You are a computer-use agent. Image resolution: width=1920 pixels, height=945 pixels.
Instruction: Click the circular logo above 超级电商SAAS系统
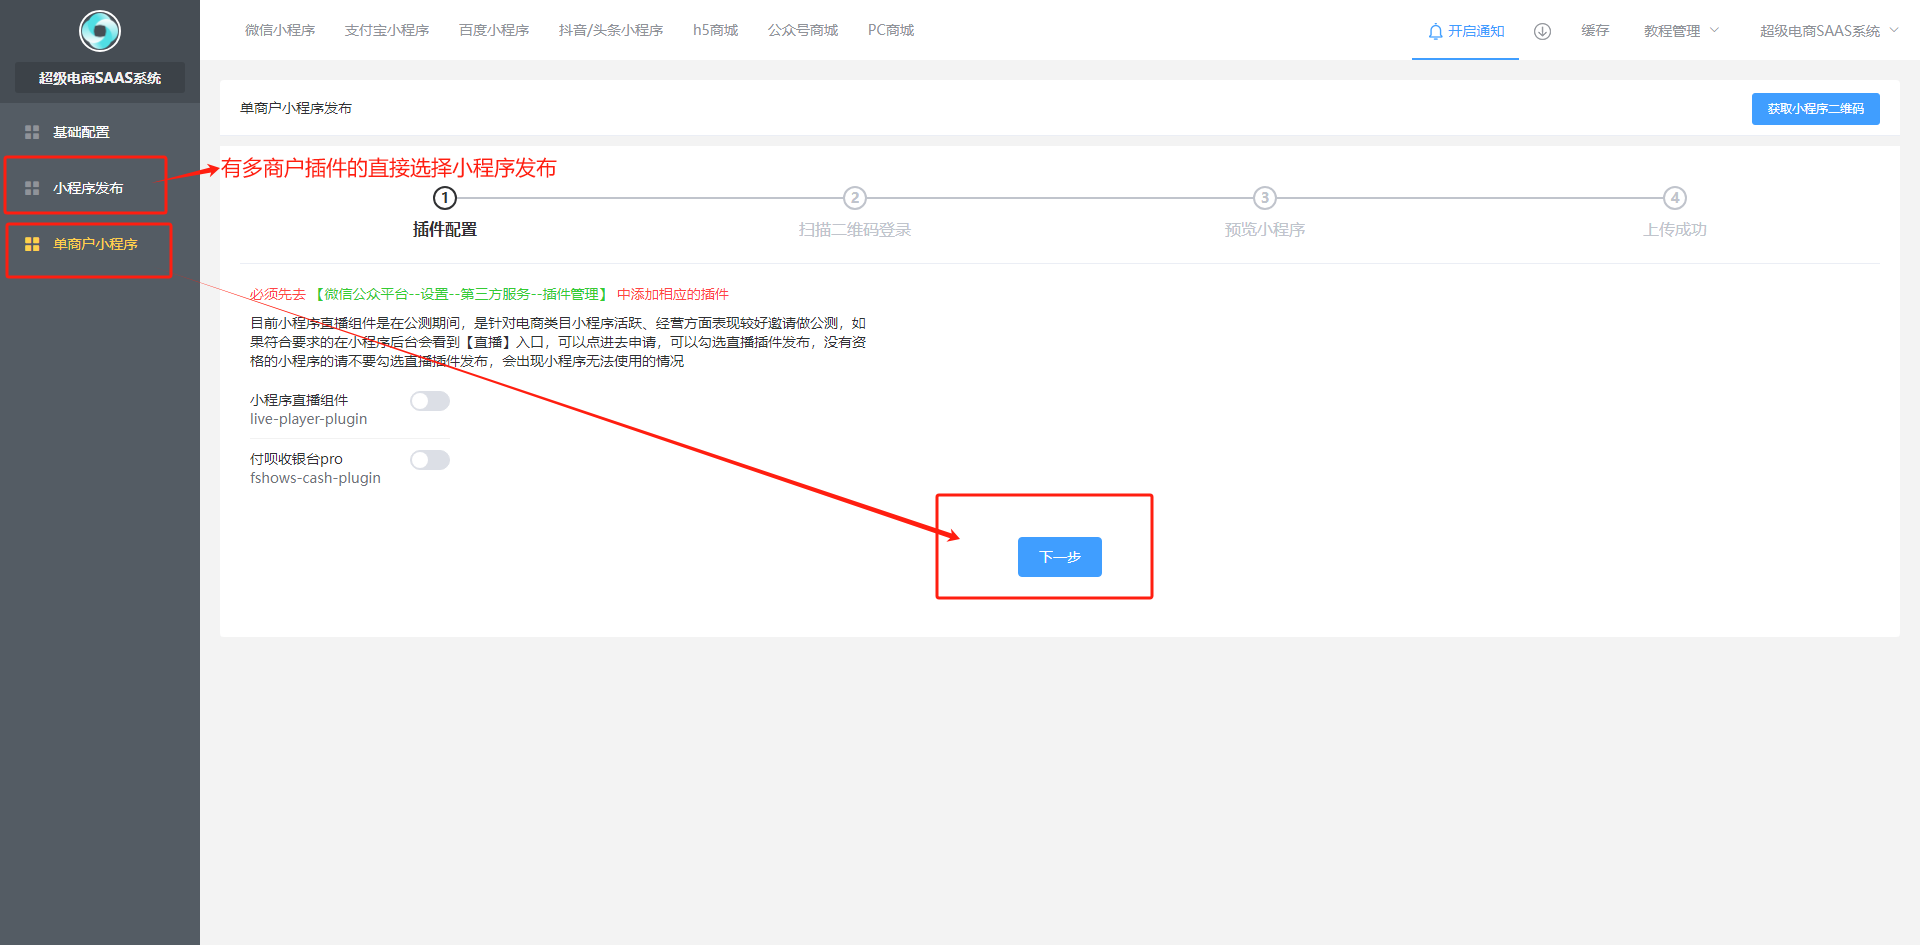pyautogui.click(x=100, y=31)
